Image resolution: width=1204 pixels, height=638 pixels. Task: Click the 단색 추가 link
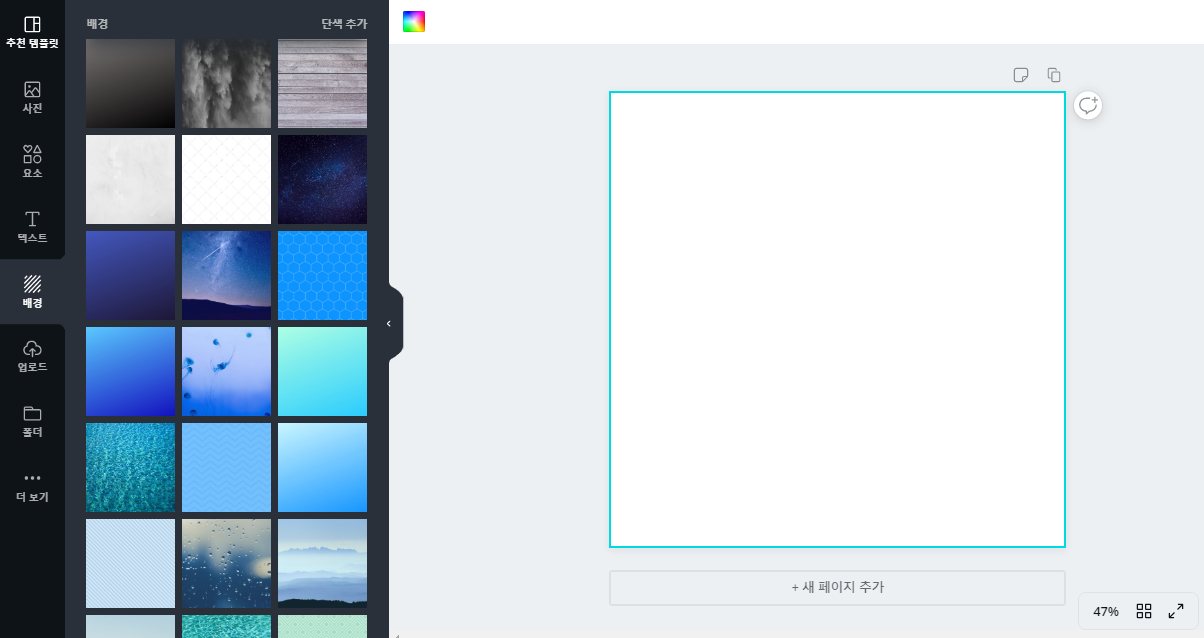point(344,23)
